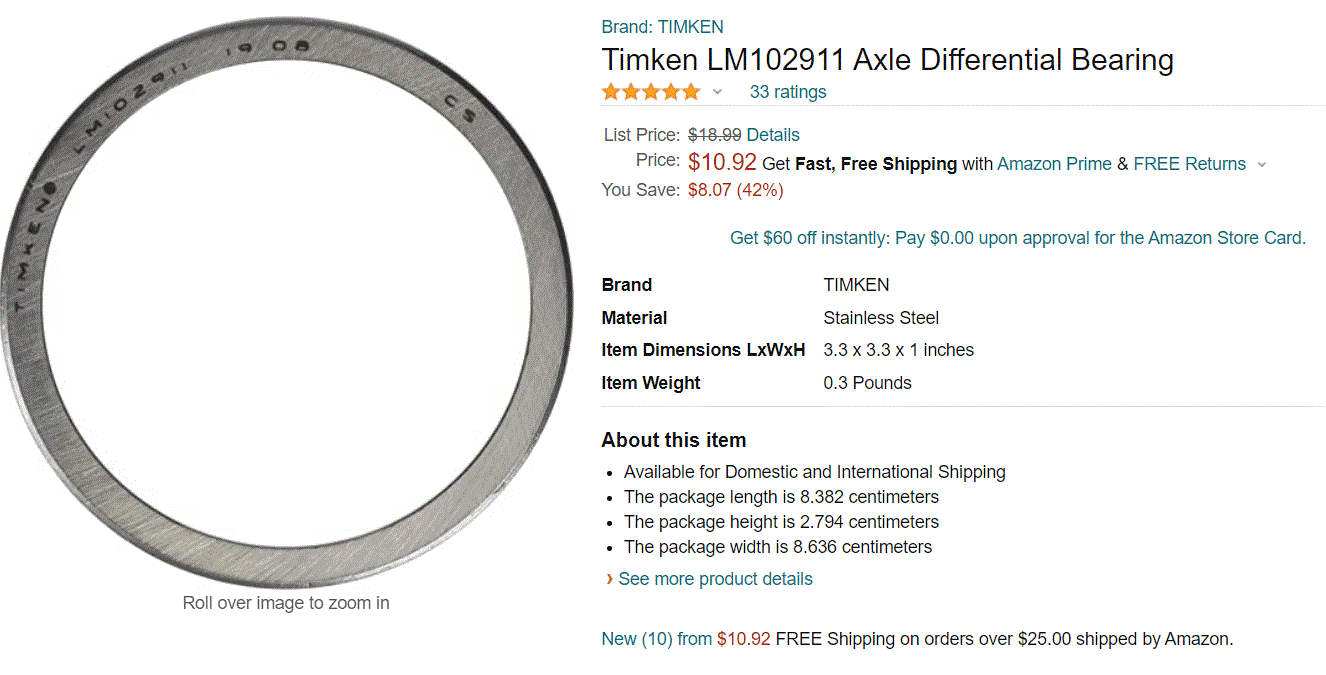
Task: Click the Timken LM102911 product title
Action: click(887, 60)
